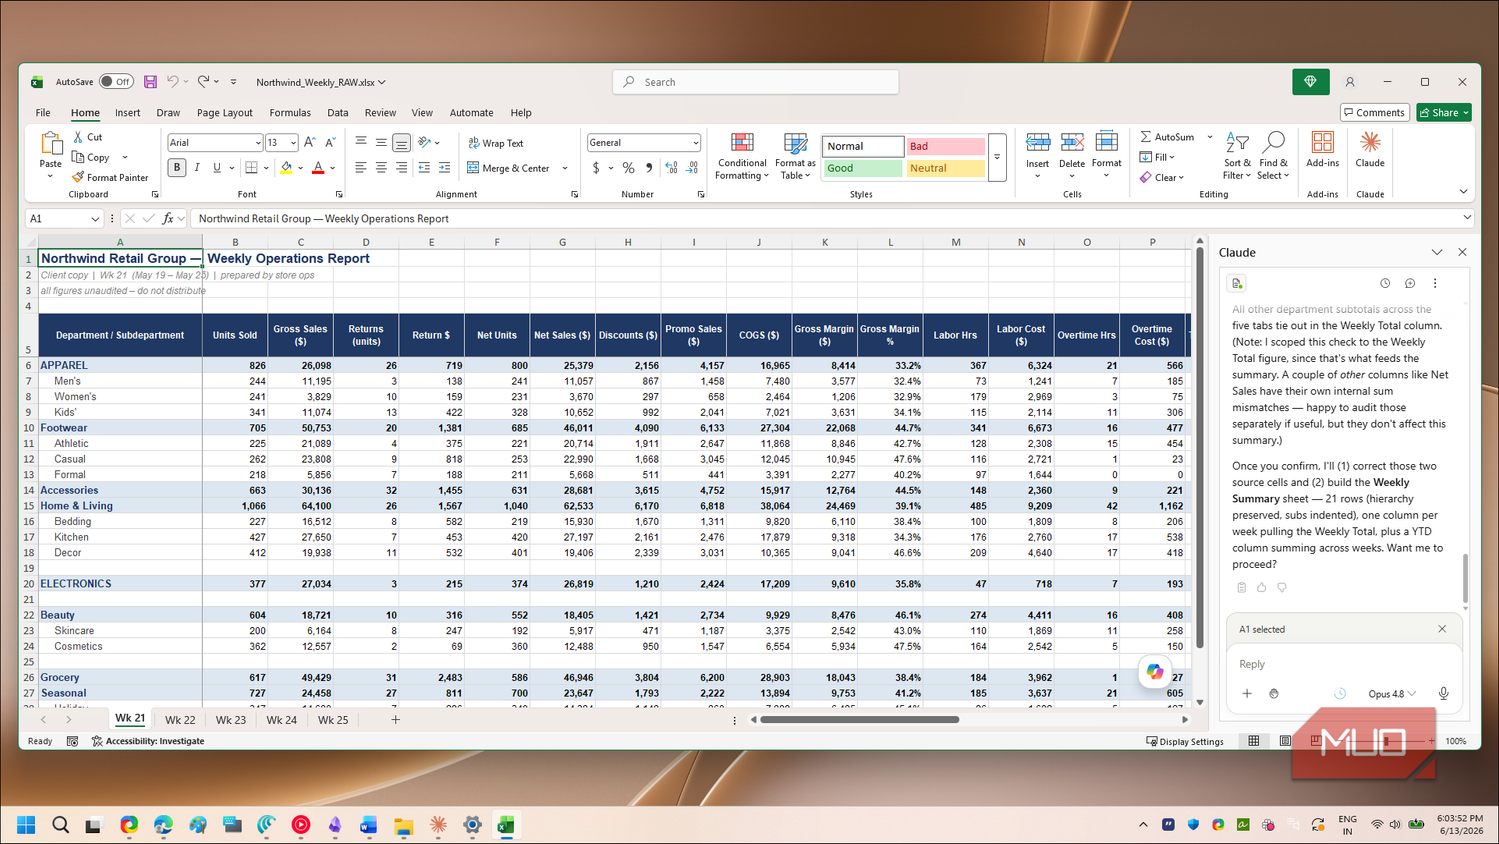Screen dimensions: 1499x844
Task: Click the Windows Start button
Action: 26,824
